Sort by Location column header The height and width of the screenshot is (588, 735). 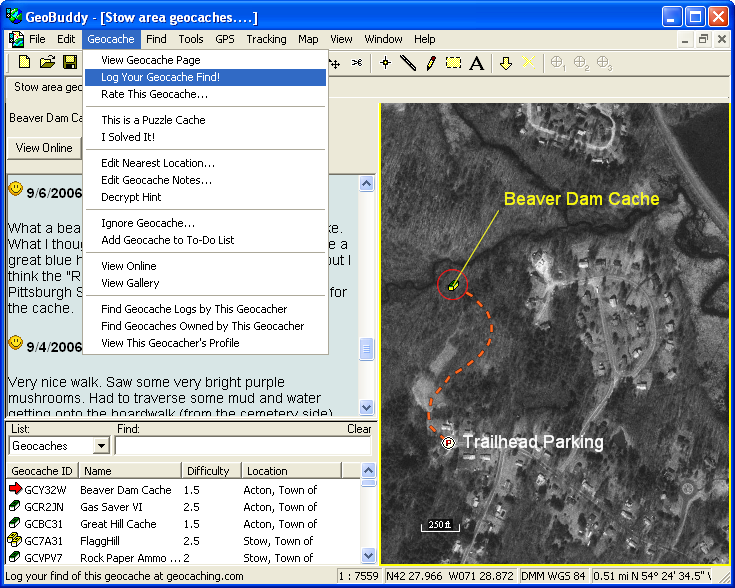point(292,471)
